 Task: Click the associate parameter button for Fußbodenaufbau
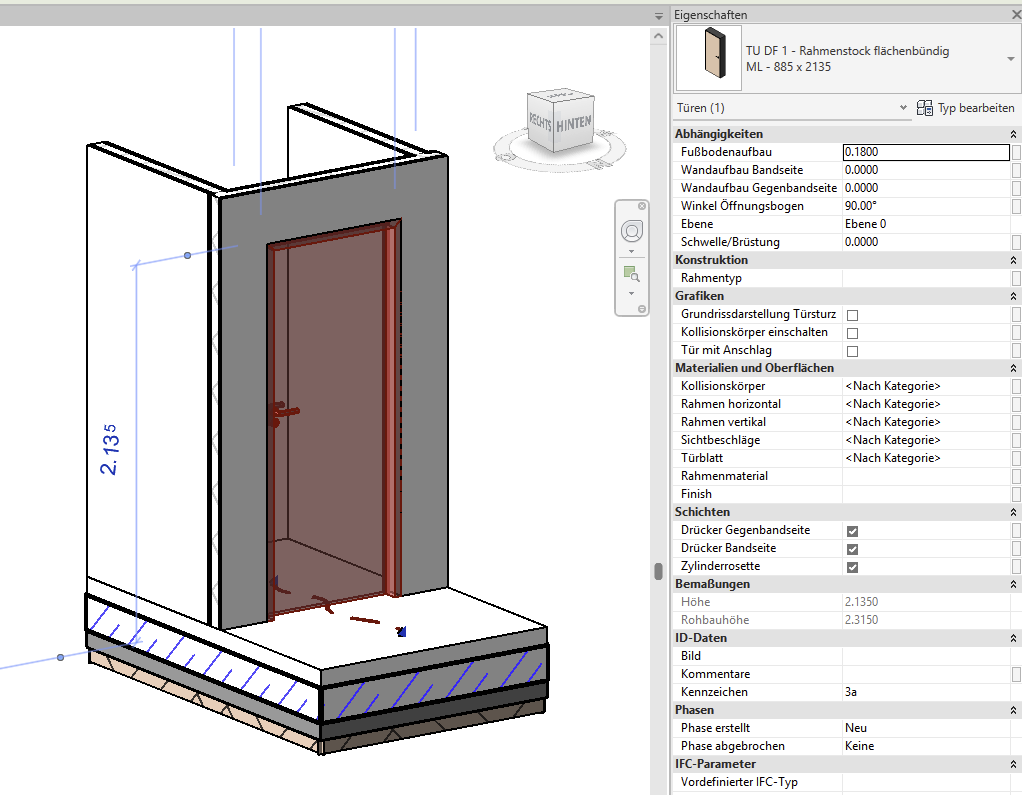[x=1016, y=152]
